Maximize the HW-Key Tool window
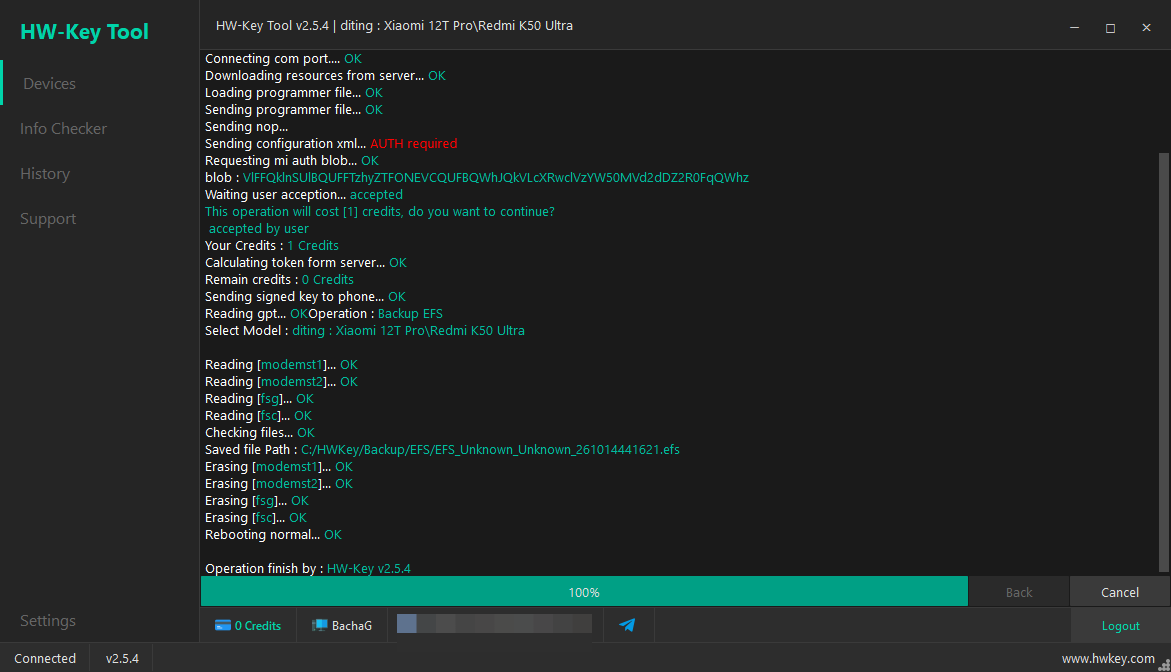Image resolution: width=1171 pixels, height=672 pixels. click(x=1111, y=27)
